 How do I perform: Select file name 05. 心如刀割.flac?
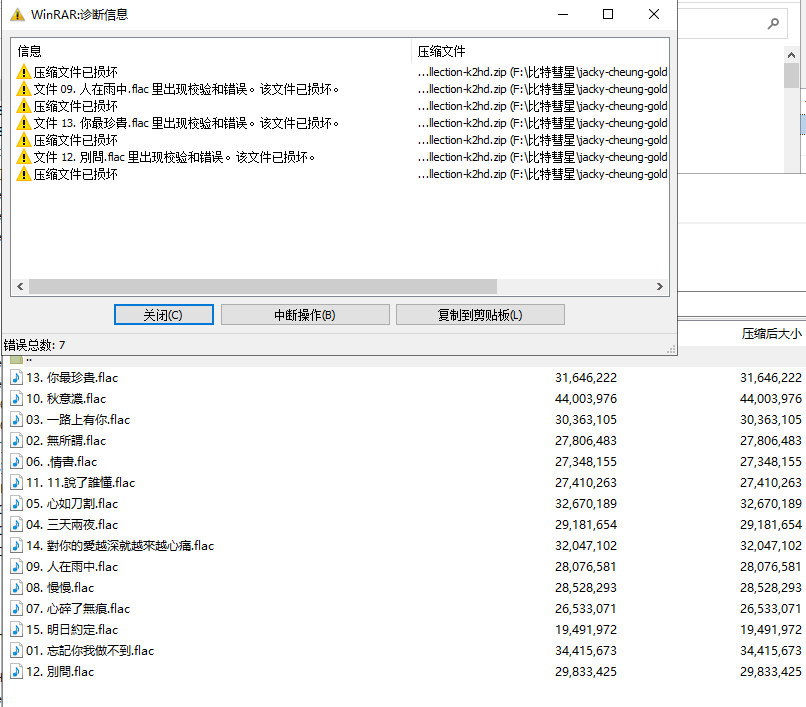click(72, 503)
